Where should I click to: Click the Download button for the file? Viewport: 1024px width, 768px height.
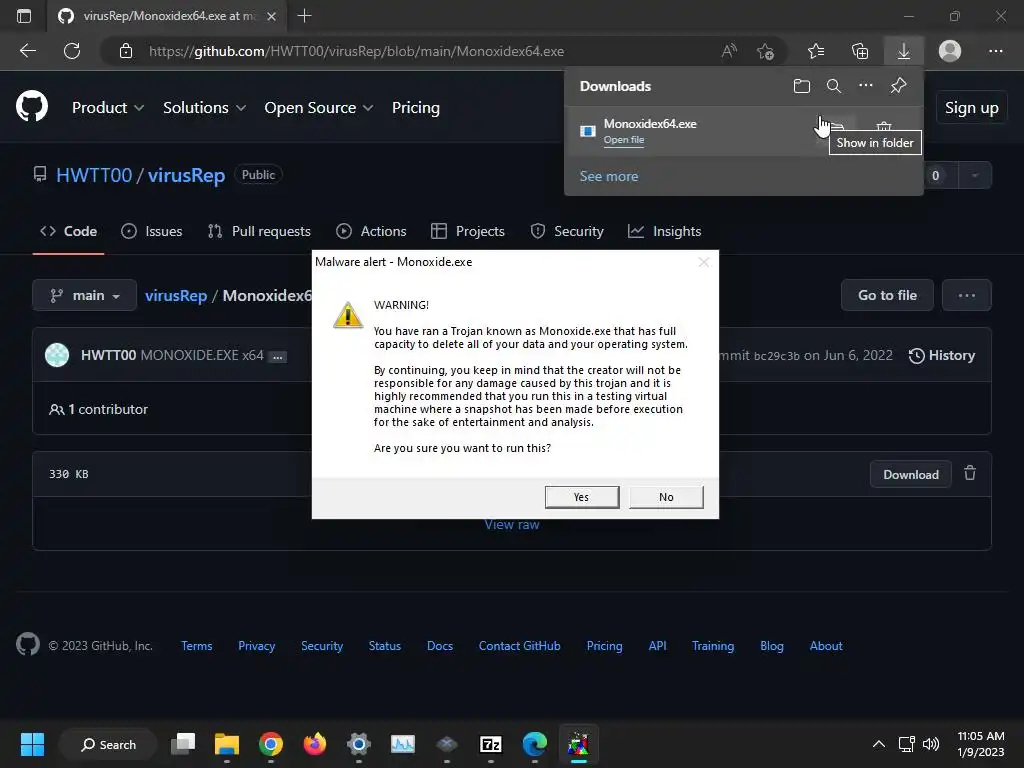point(910,474)
